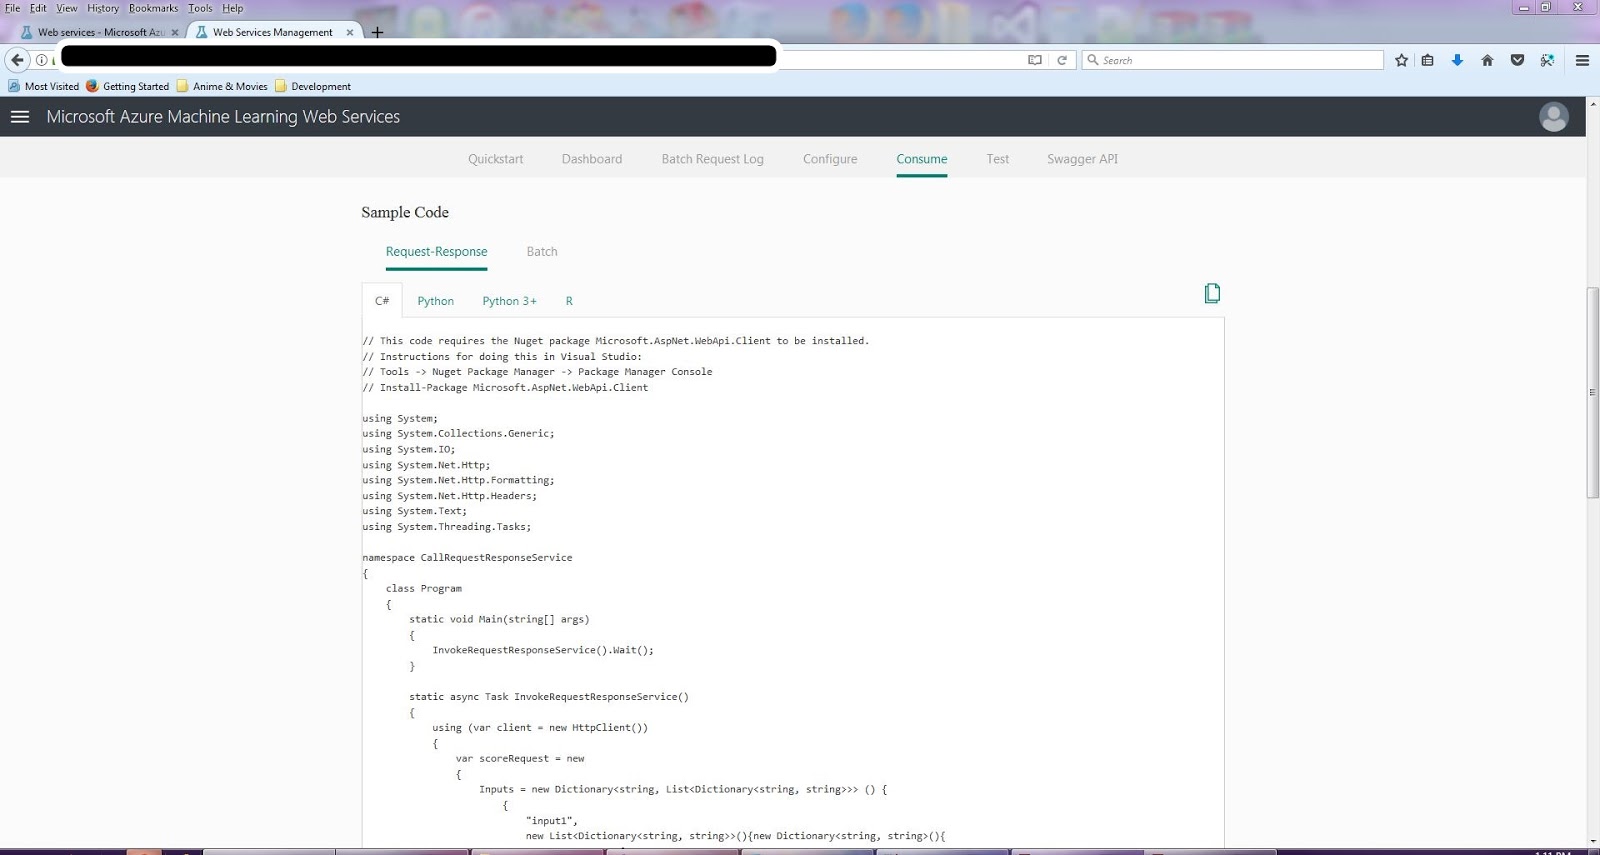Open the hamburger navigation menu
1600x855 pixels.
click(x=20, y=117)
